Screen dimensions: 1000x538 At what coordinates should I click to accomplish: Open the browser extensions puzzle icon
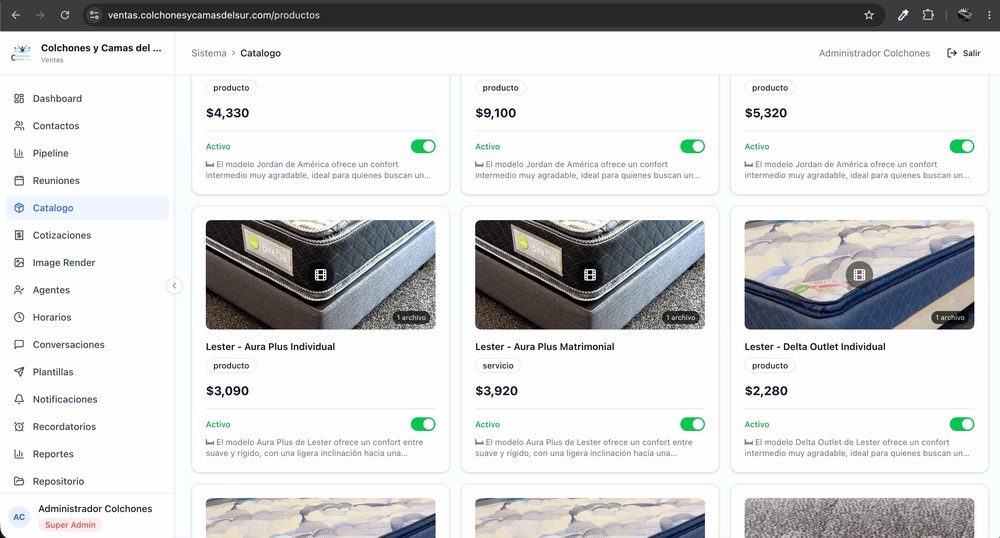pyautogui.click(x=928, y=15)
